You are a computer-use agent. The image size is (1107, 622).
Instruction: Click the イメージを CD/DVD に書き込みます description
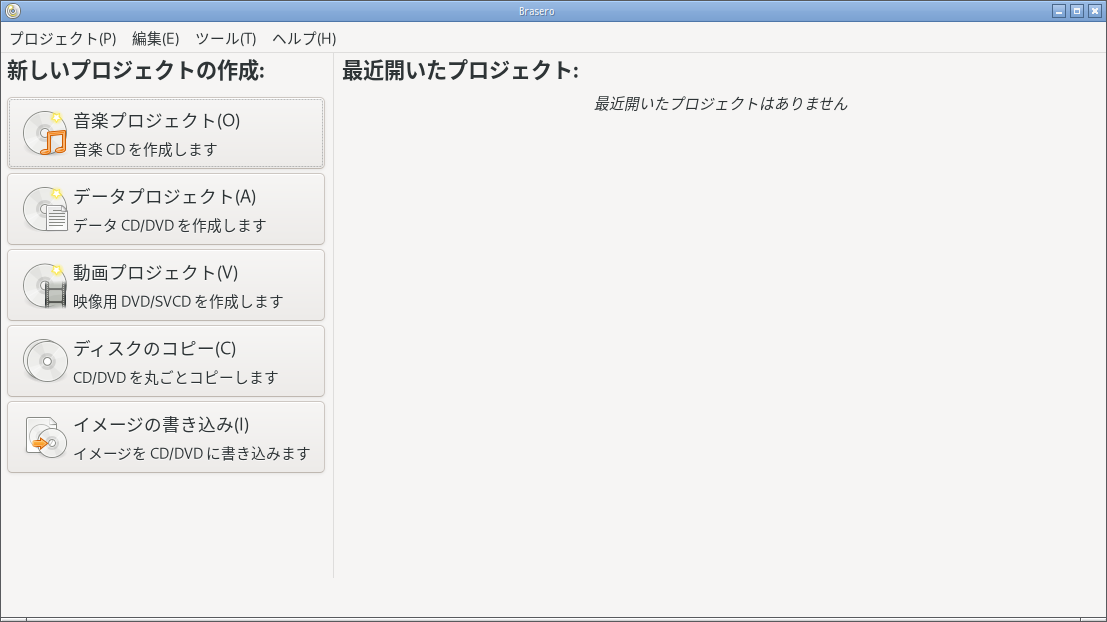point(192,453)
